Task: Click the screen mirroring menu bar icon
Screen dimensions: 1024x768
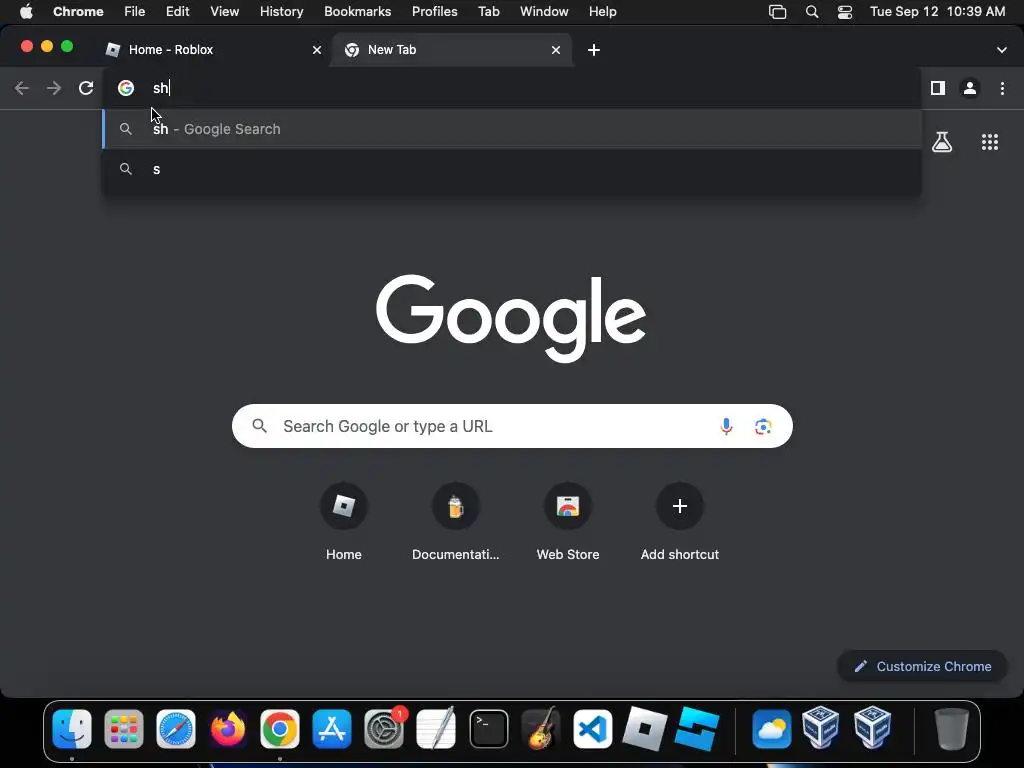Action: pyautogui.click(x=777, y=12)
